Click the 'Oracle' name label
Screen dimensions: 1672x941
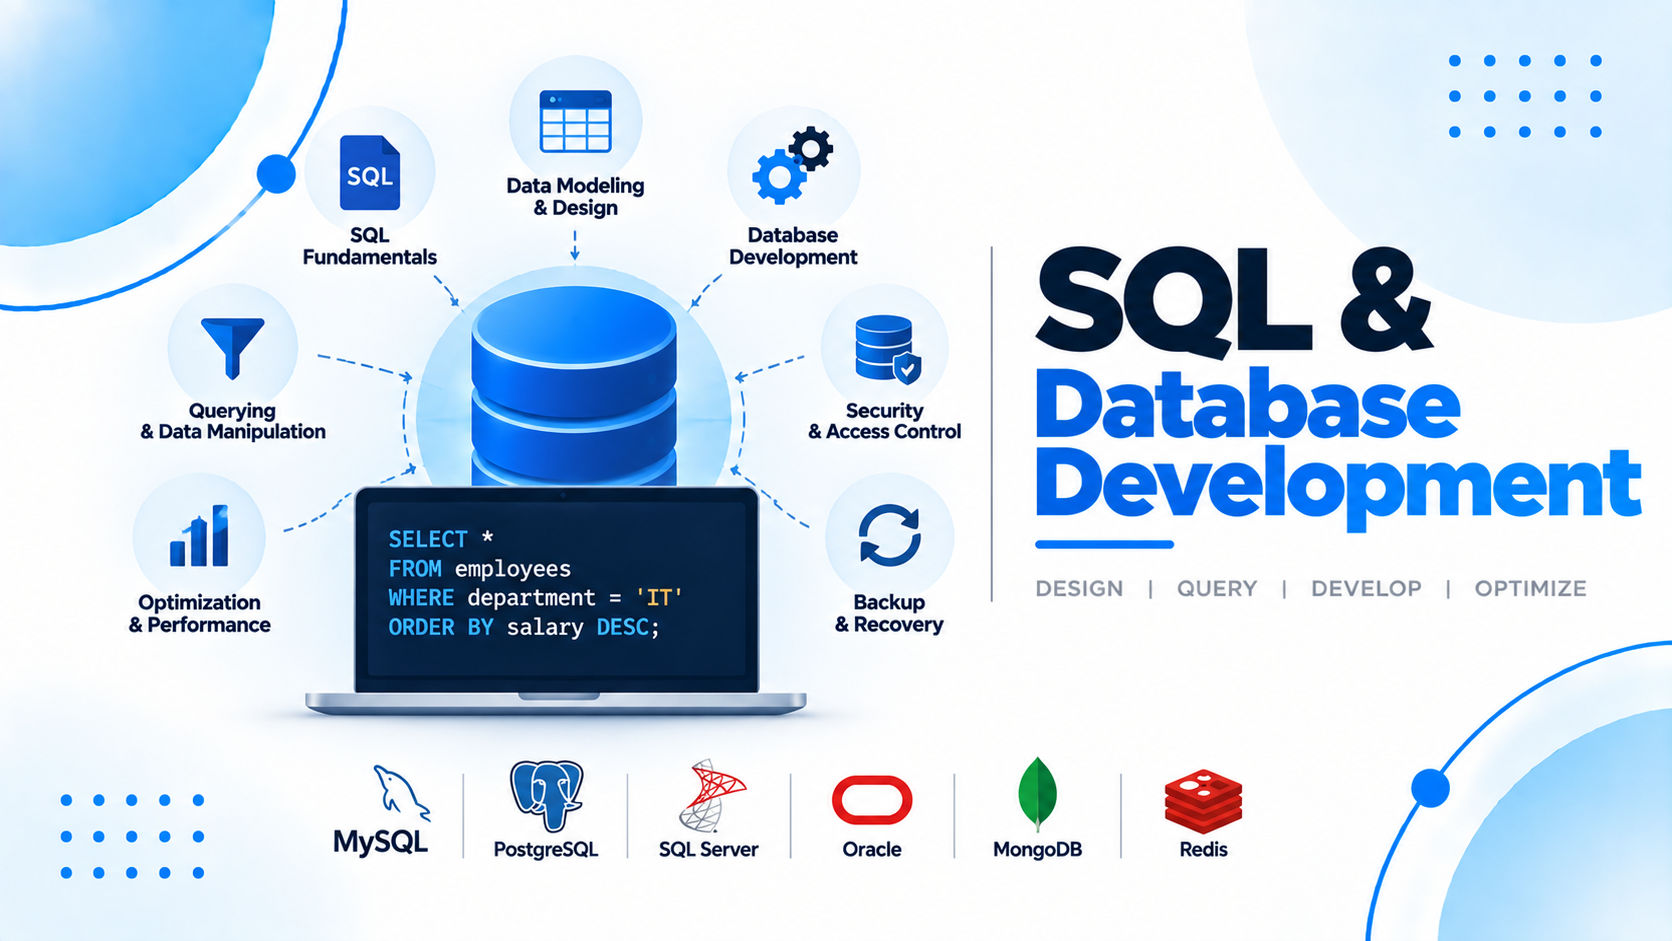pos(872,849)
